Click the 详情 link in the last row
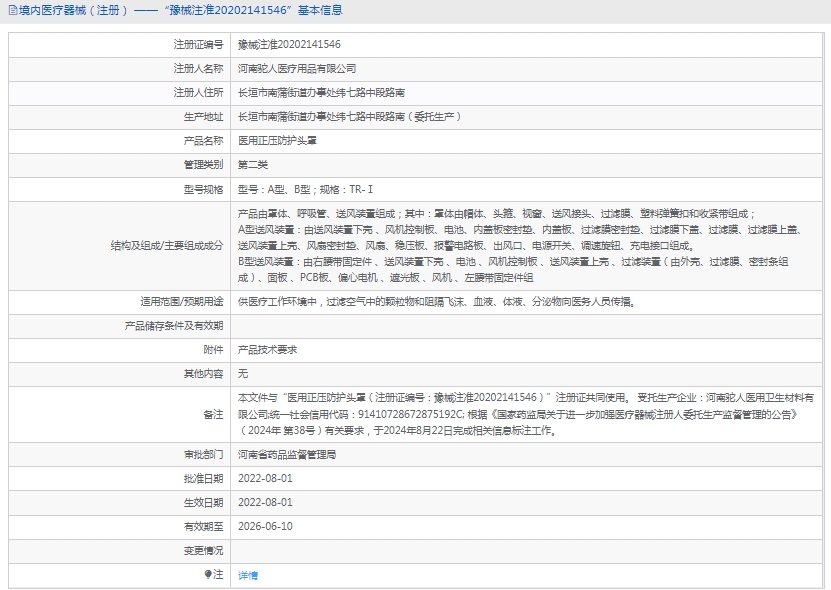831x590 pixels. point(247,576)
